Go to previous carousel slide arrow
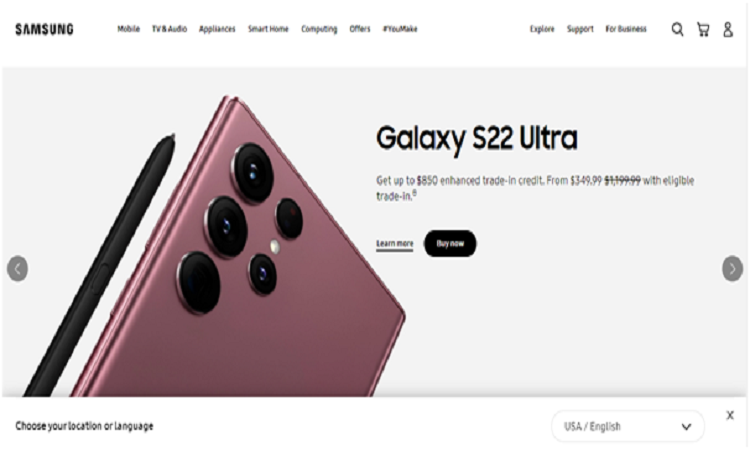 click(x=17, y=269)
